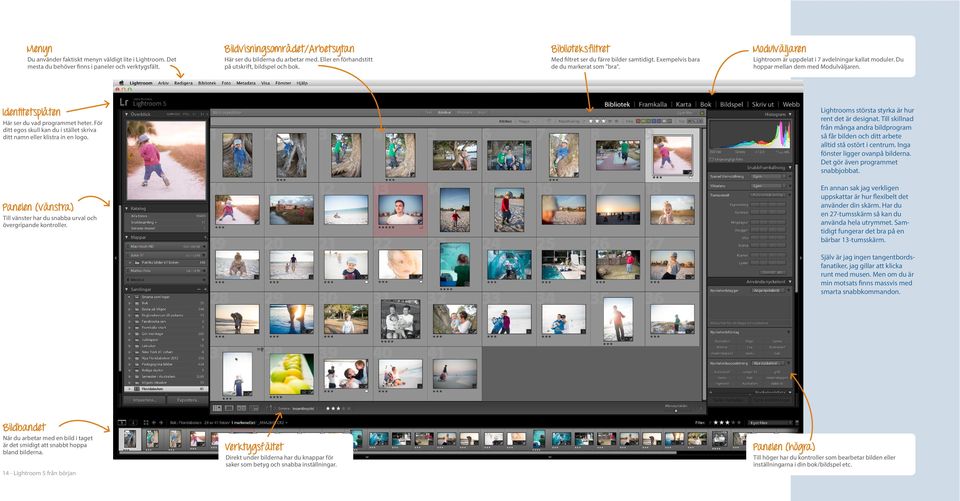960x501 pixels.
Task: Set rating using toolbar stars
Action: coord(339,408)
